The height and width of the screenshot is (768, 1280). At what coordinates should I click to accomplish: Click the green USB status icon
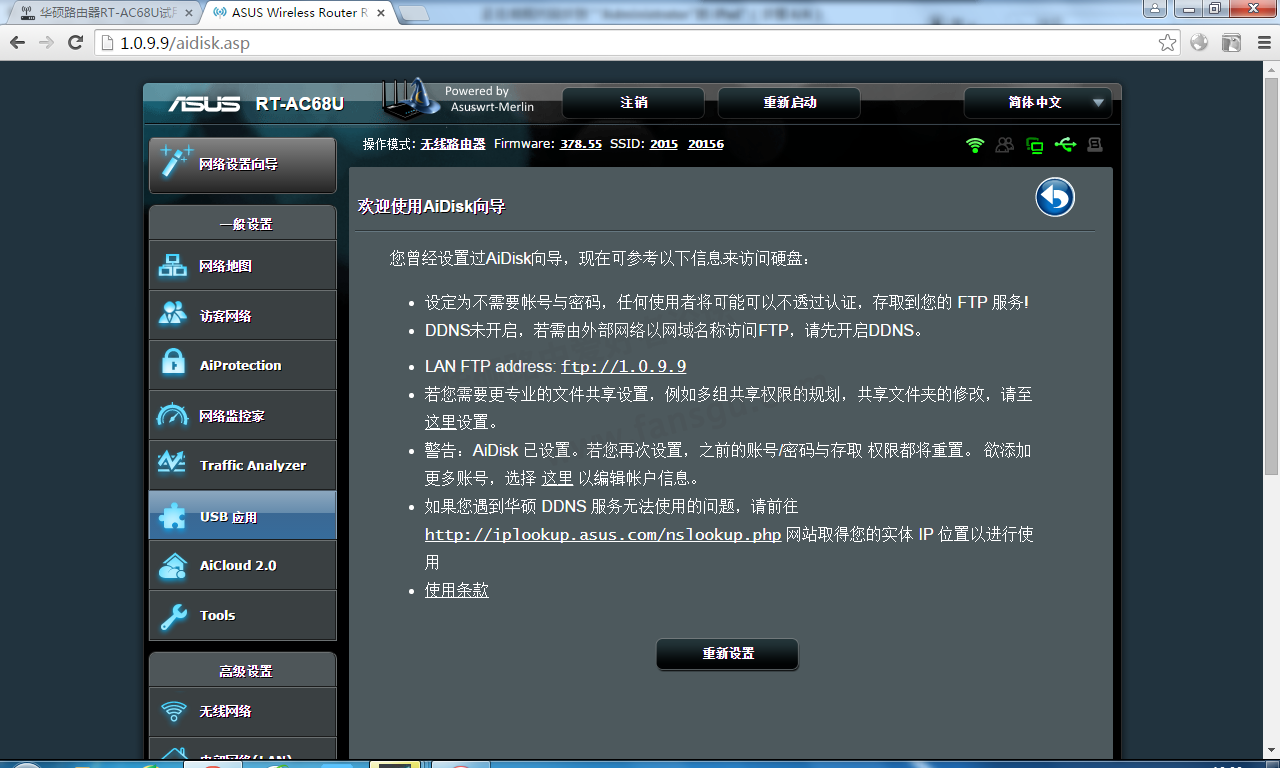tap(1065, 145)
